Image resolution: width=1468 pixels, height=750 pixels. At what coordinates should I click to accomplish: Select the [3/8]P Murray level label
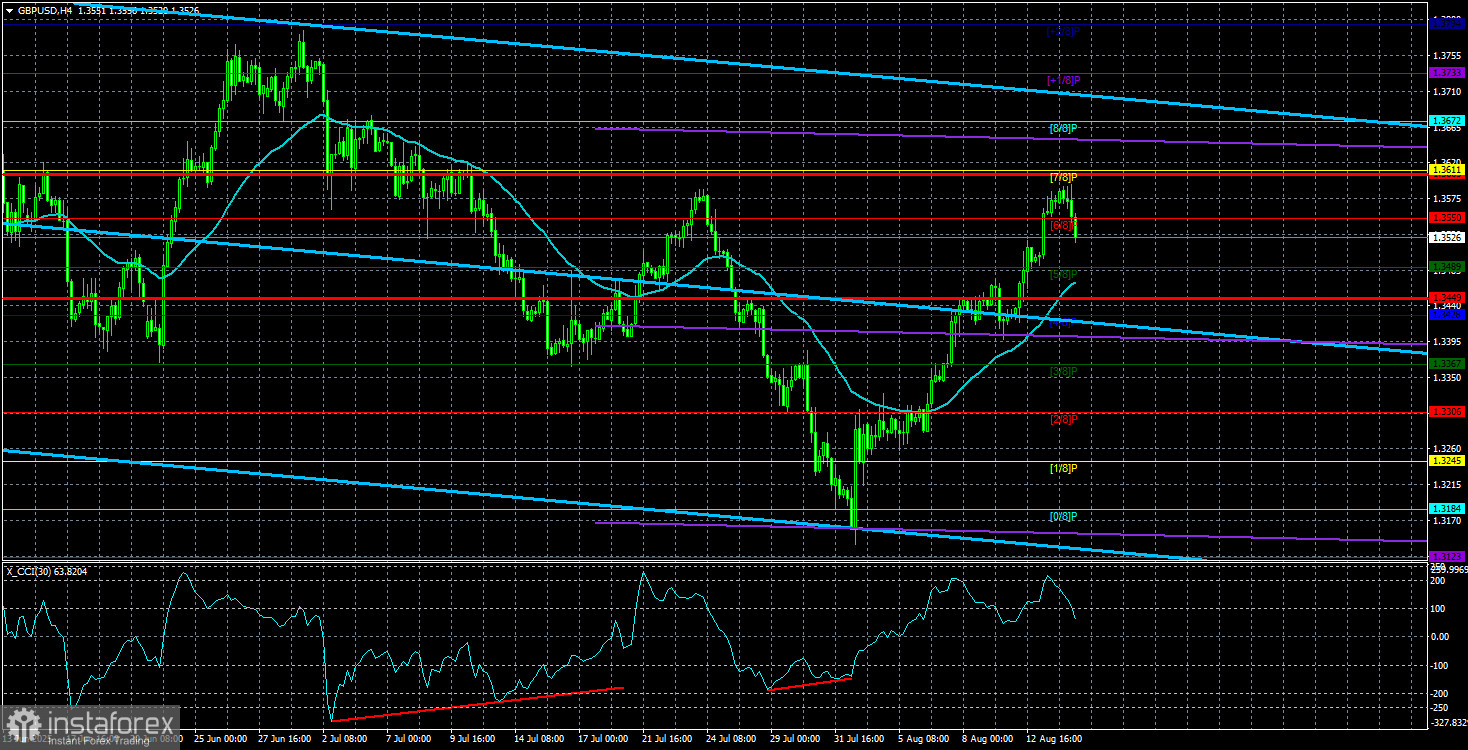[x=1063, y=372]
